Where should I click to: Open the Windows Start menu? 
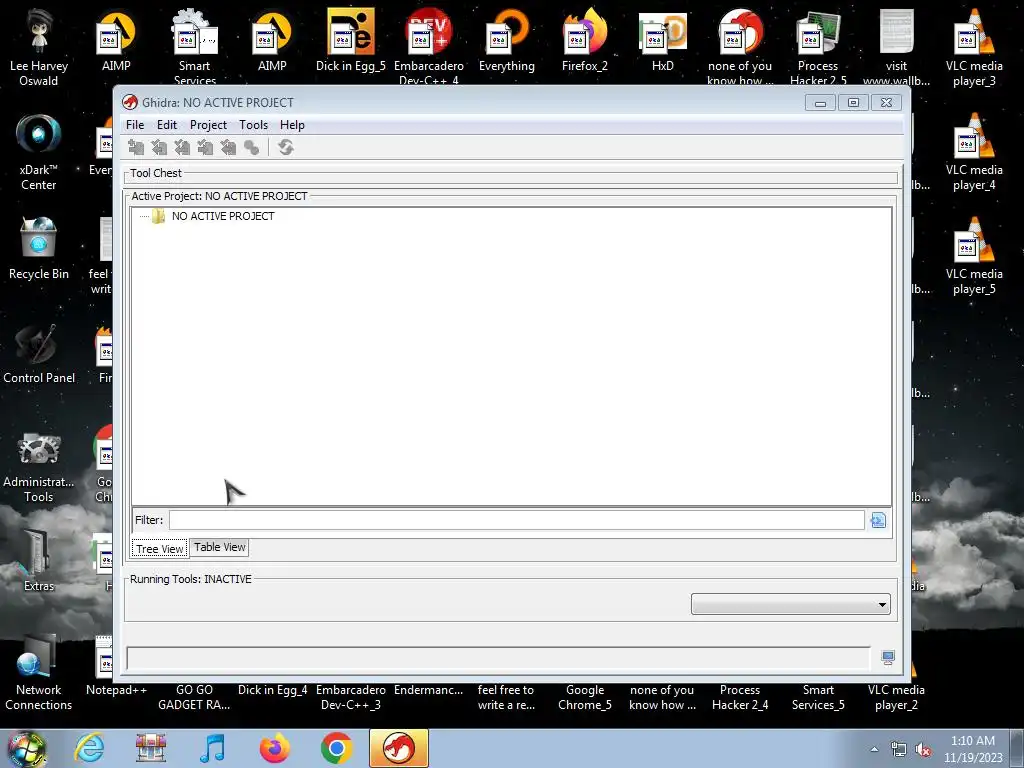click(27, 748)
